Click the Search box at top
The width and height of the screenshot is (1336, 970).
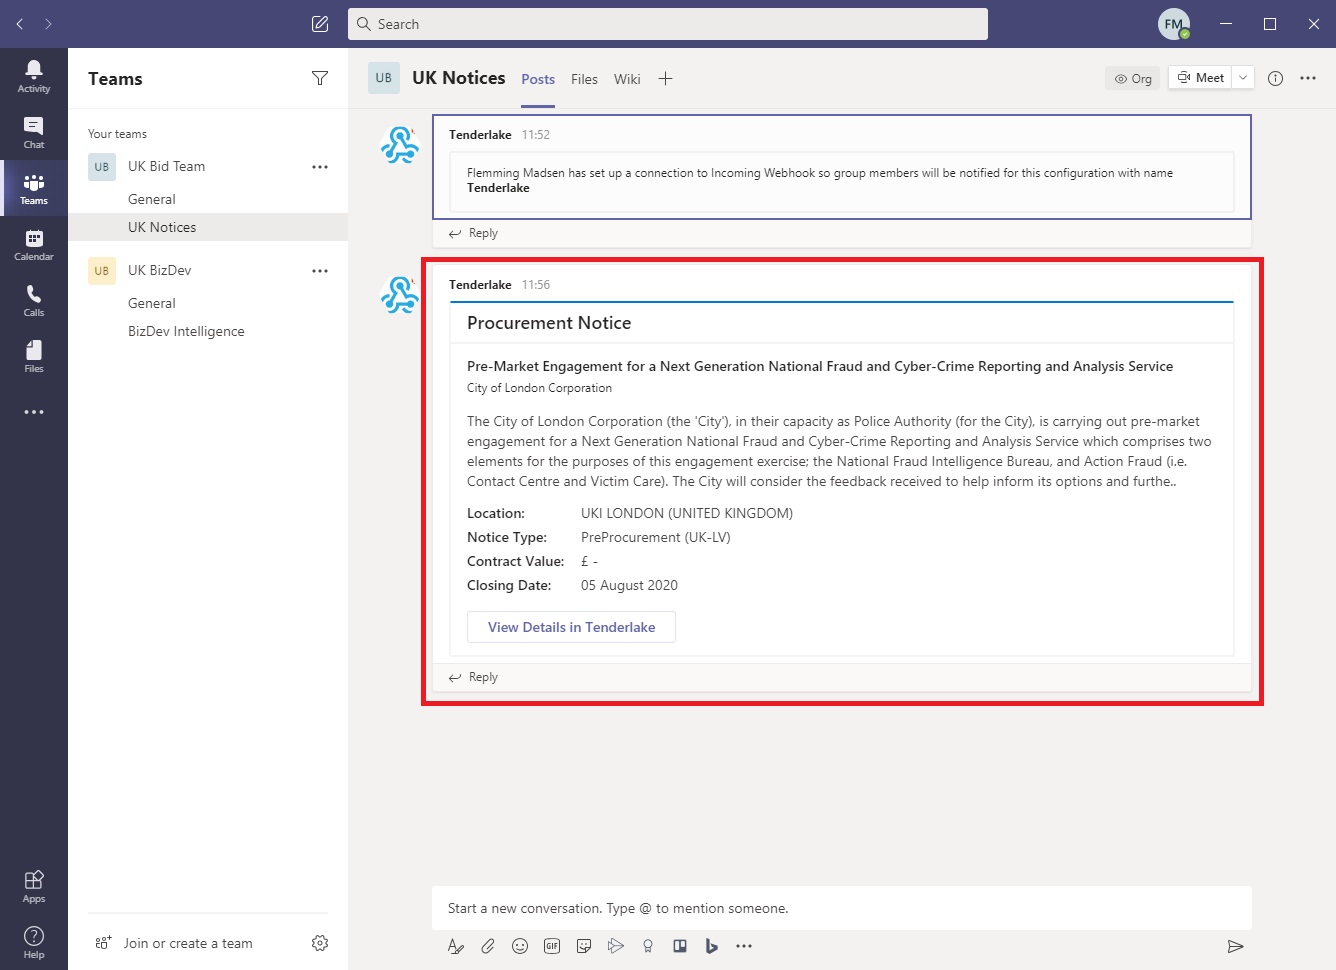tap(668, 24)
